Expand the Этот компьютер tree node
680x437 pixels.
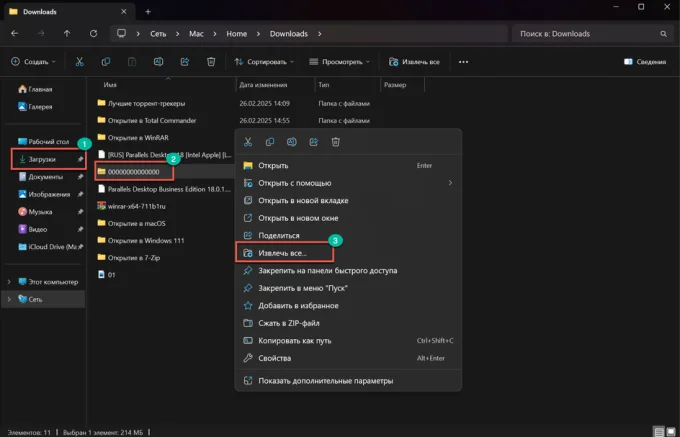point(9,282)
